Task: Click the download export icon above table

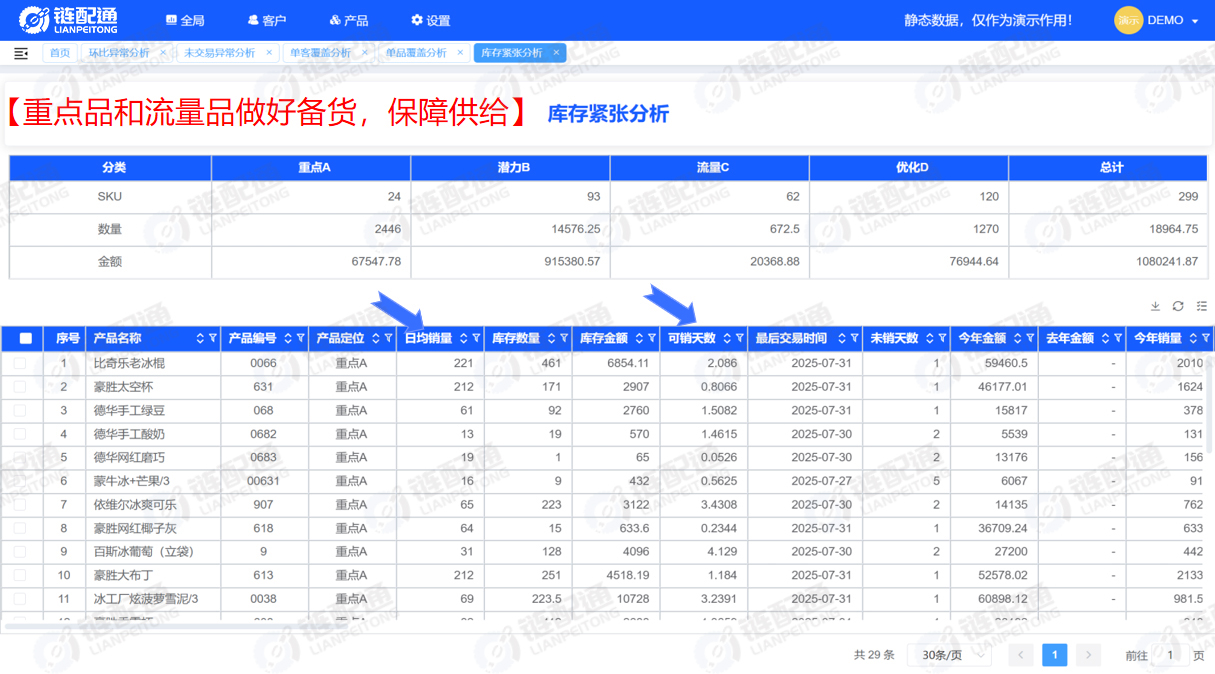Action: pyautogui.click(x=1155, y=306)
